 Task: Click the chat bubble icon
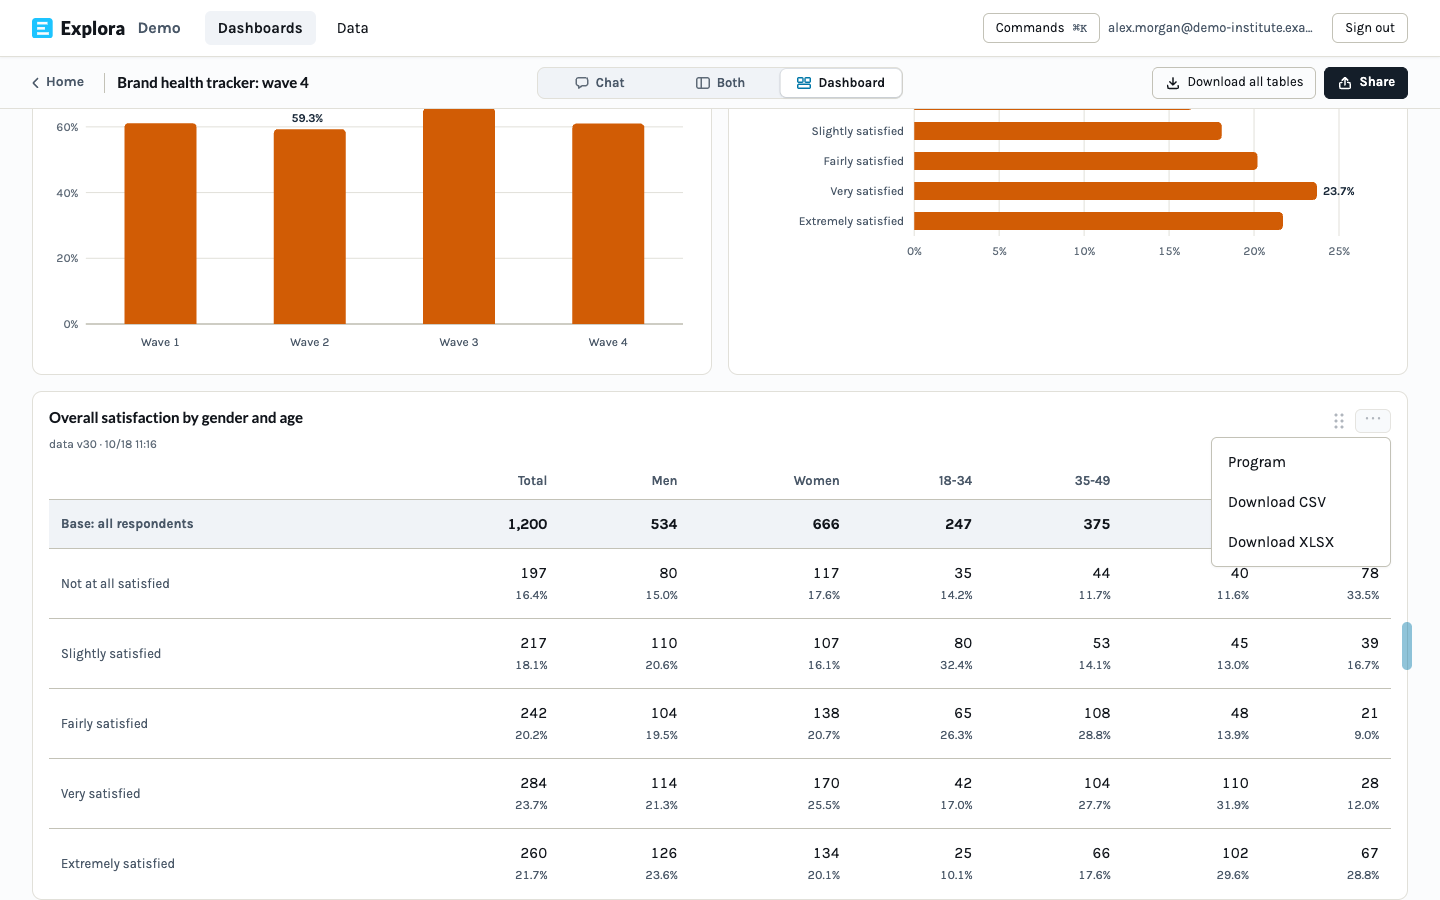pyautogui.click(x=582, y=83)
